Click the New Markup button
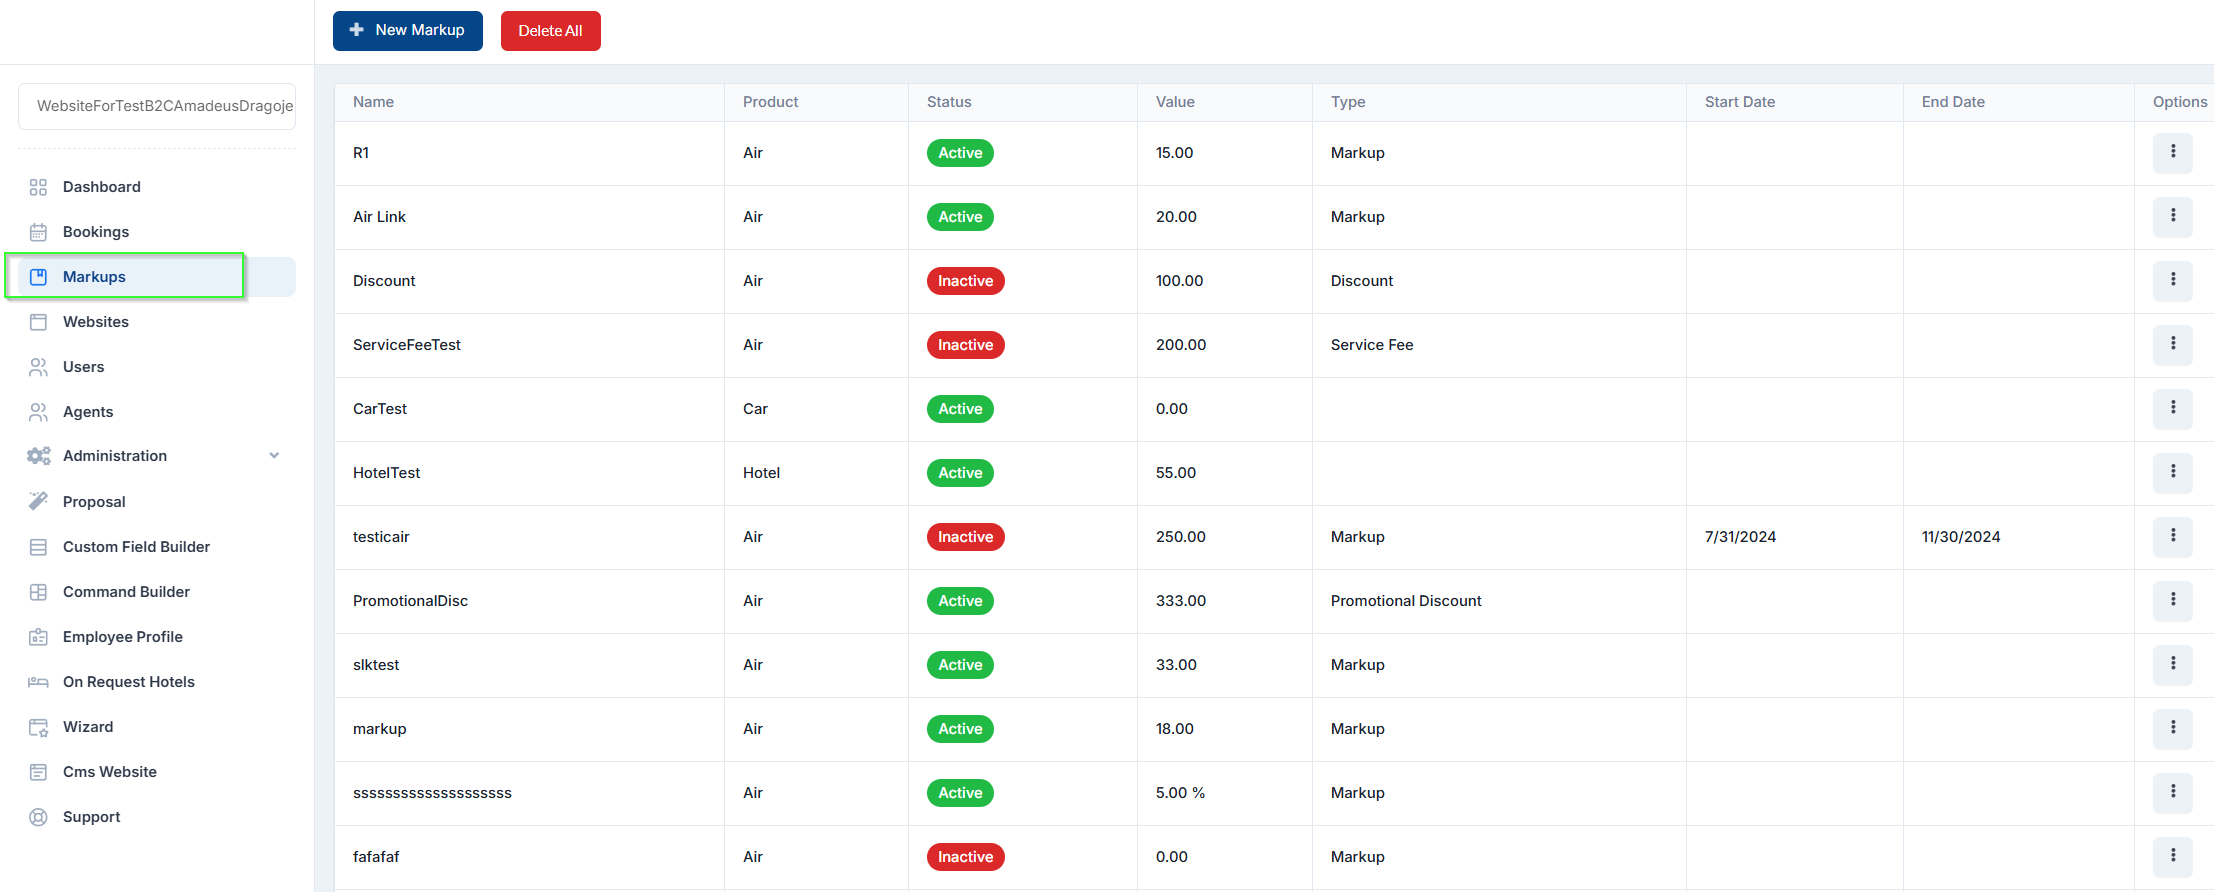Viewport: 2214px width, 892px height. pos(408,31)
